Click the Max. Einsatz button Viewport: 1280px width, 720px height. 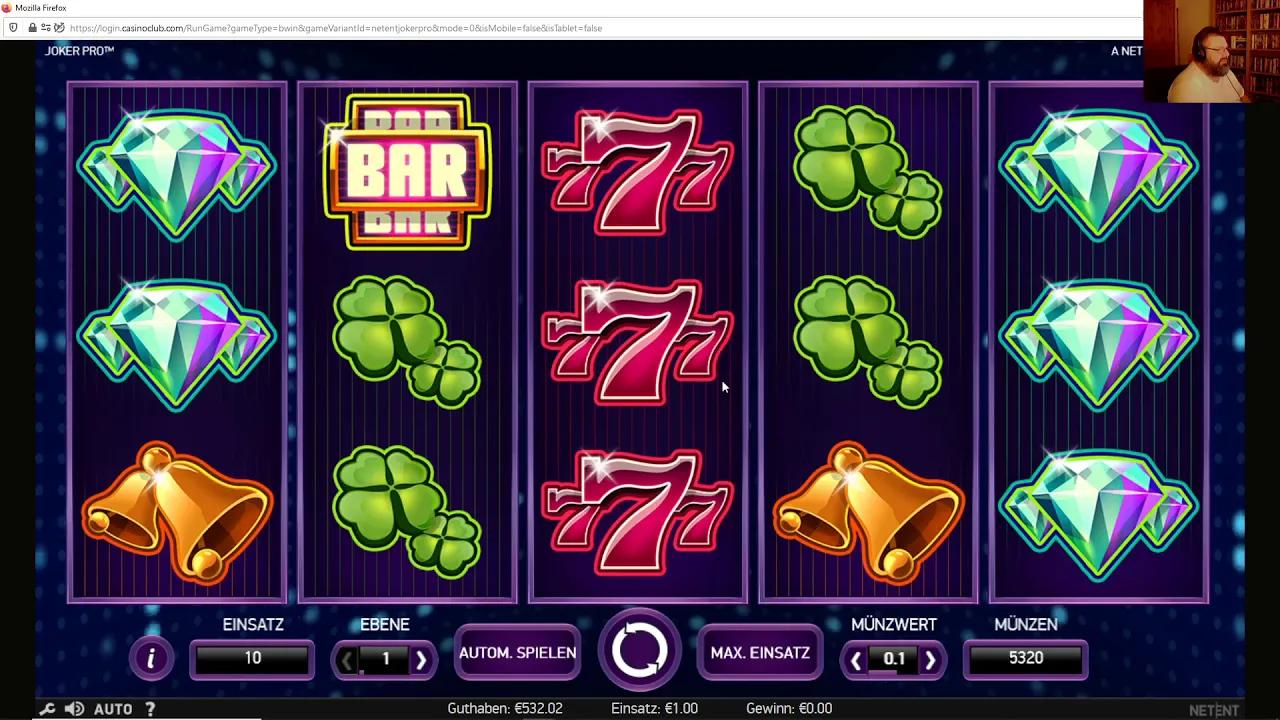pos(760,653)
